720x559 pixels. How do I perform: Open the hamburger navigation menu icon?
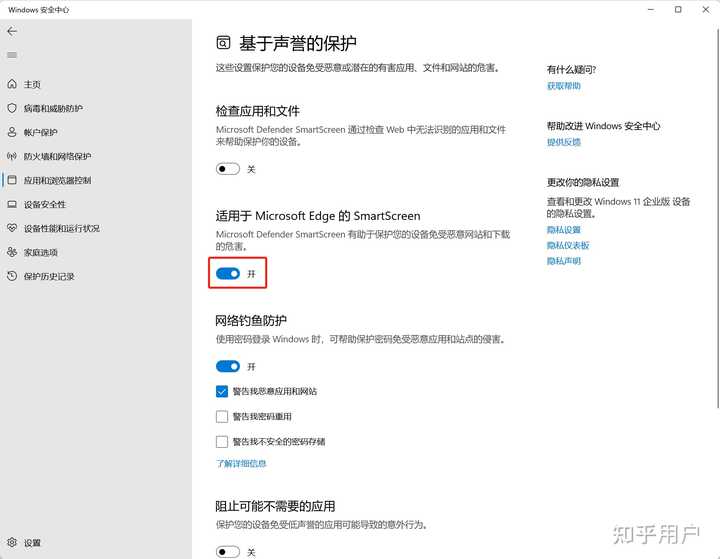(x=12, y=55)
